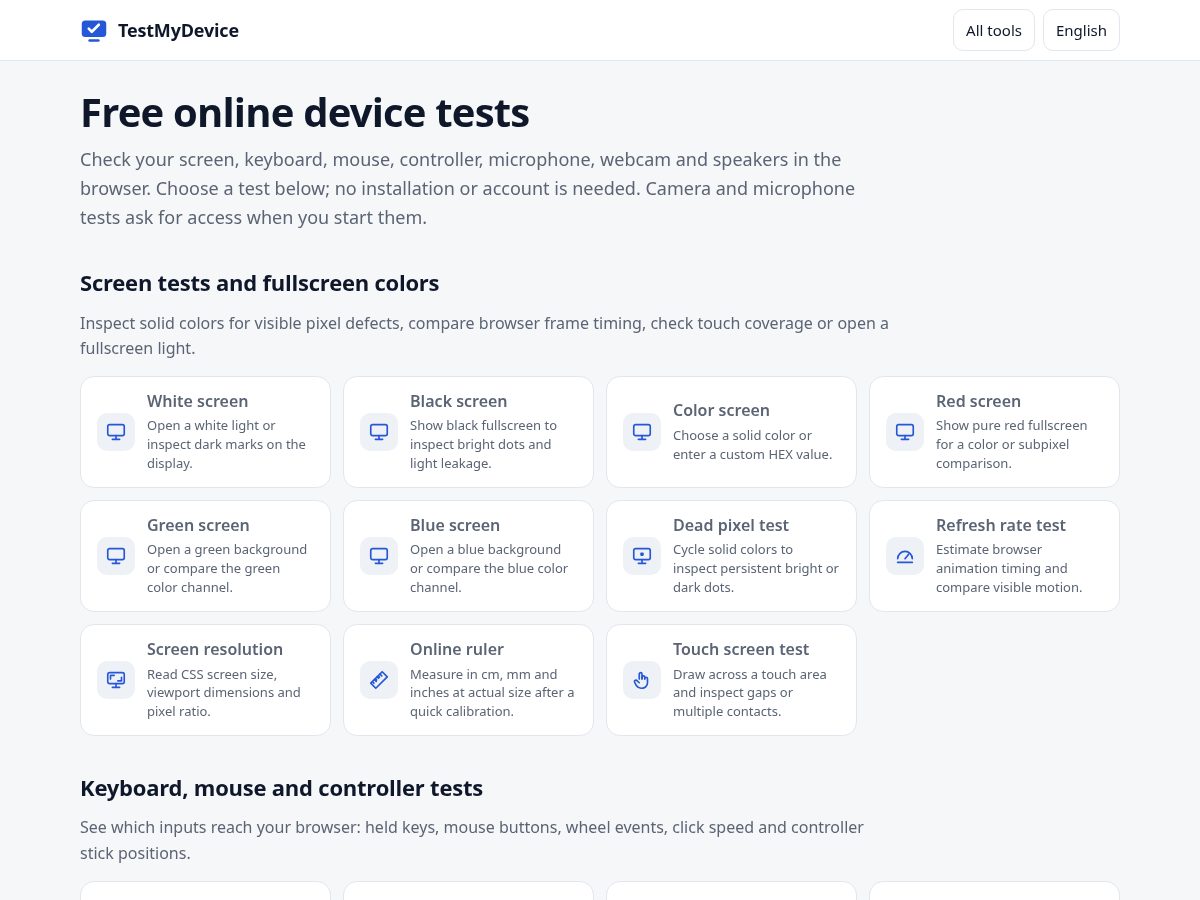Open the Refresh rate test title
The height and width of the screenshot is (900, 1200).
point(1001,525)
